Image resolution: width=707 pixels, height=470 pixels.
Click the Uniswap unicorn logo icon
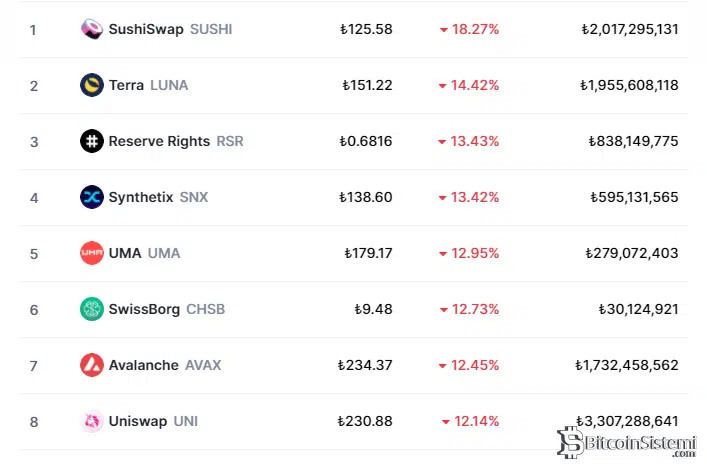[x=92, y=421]
